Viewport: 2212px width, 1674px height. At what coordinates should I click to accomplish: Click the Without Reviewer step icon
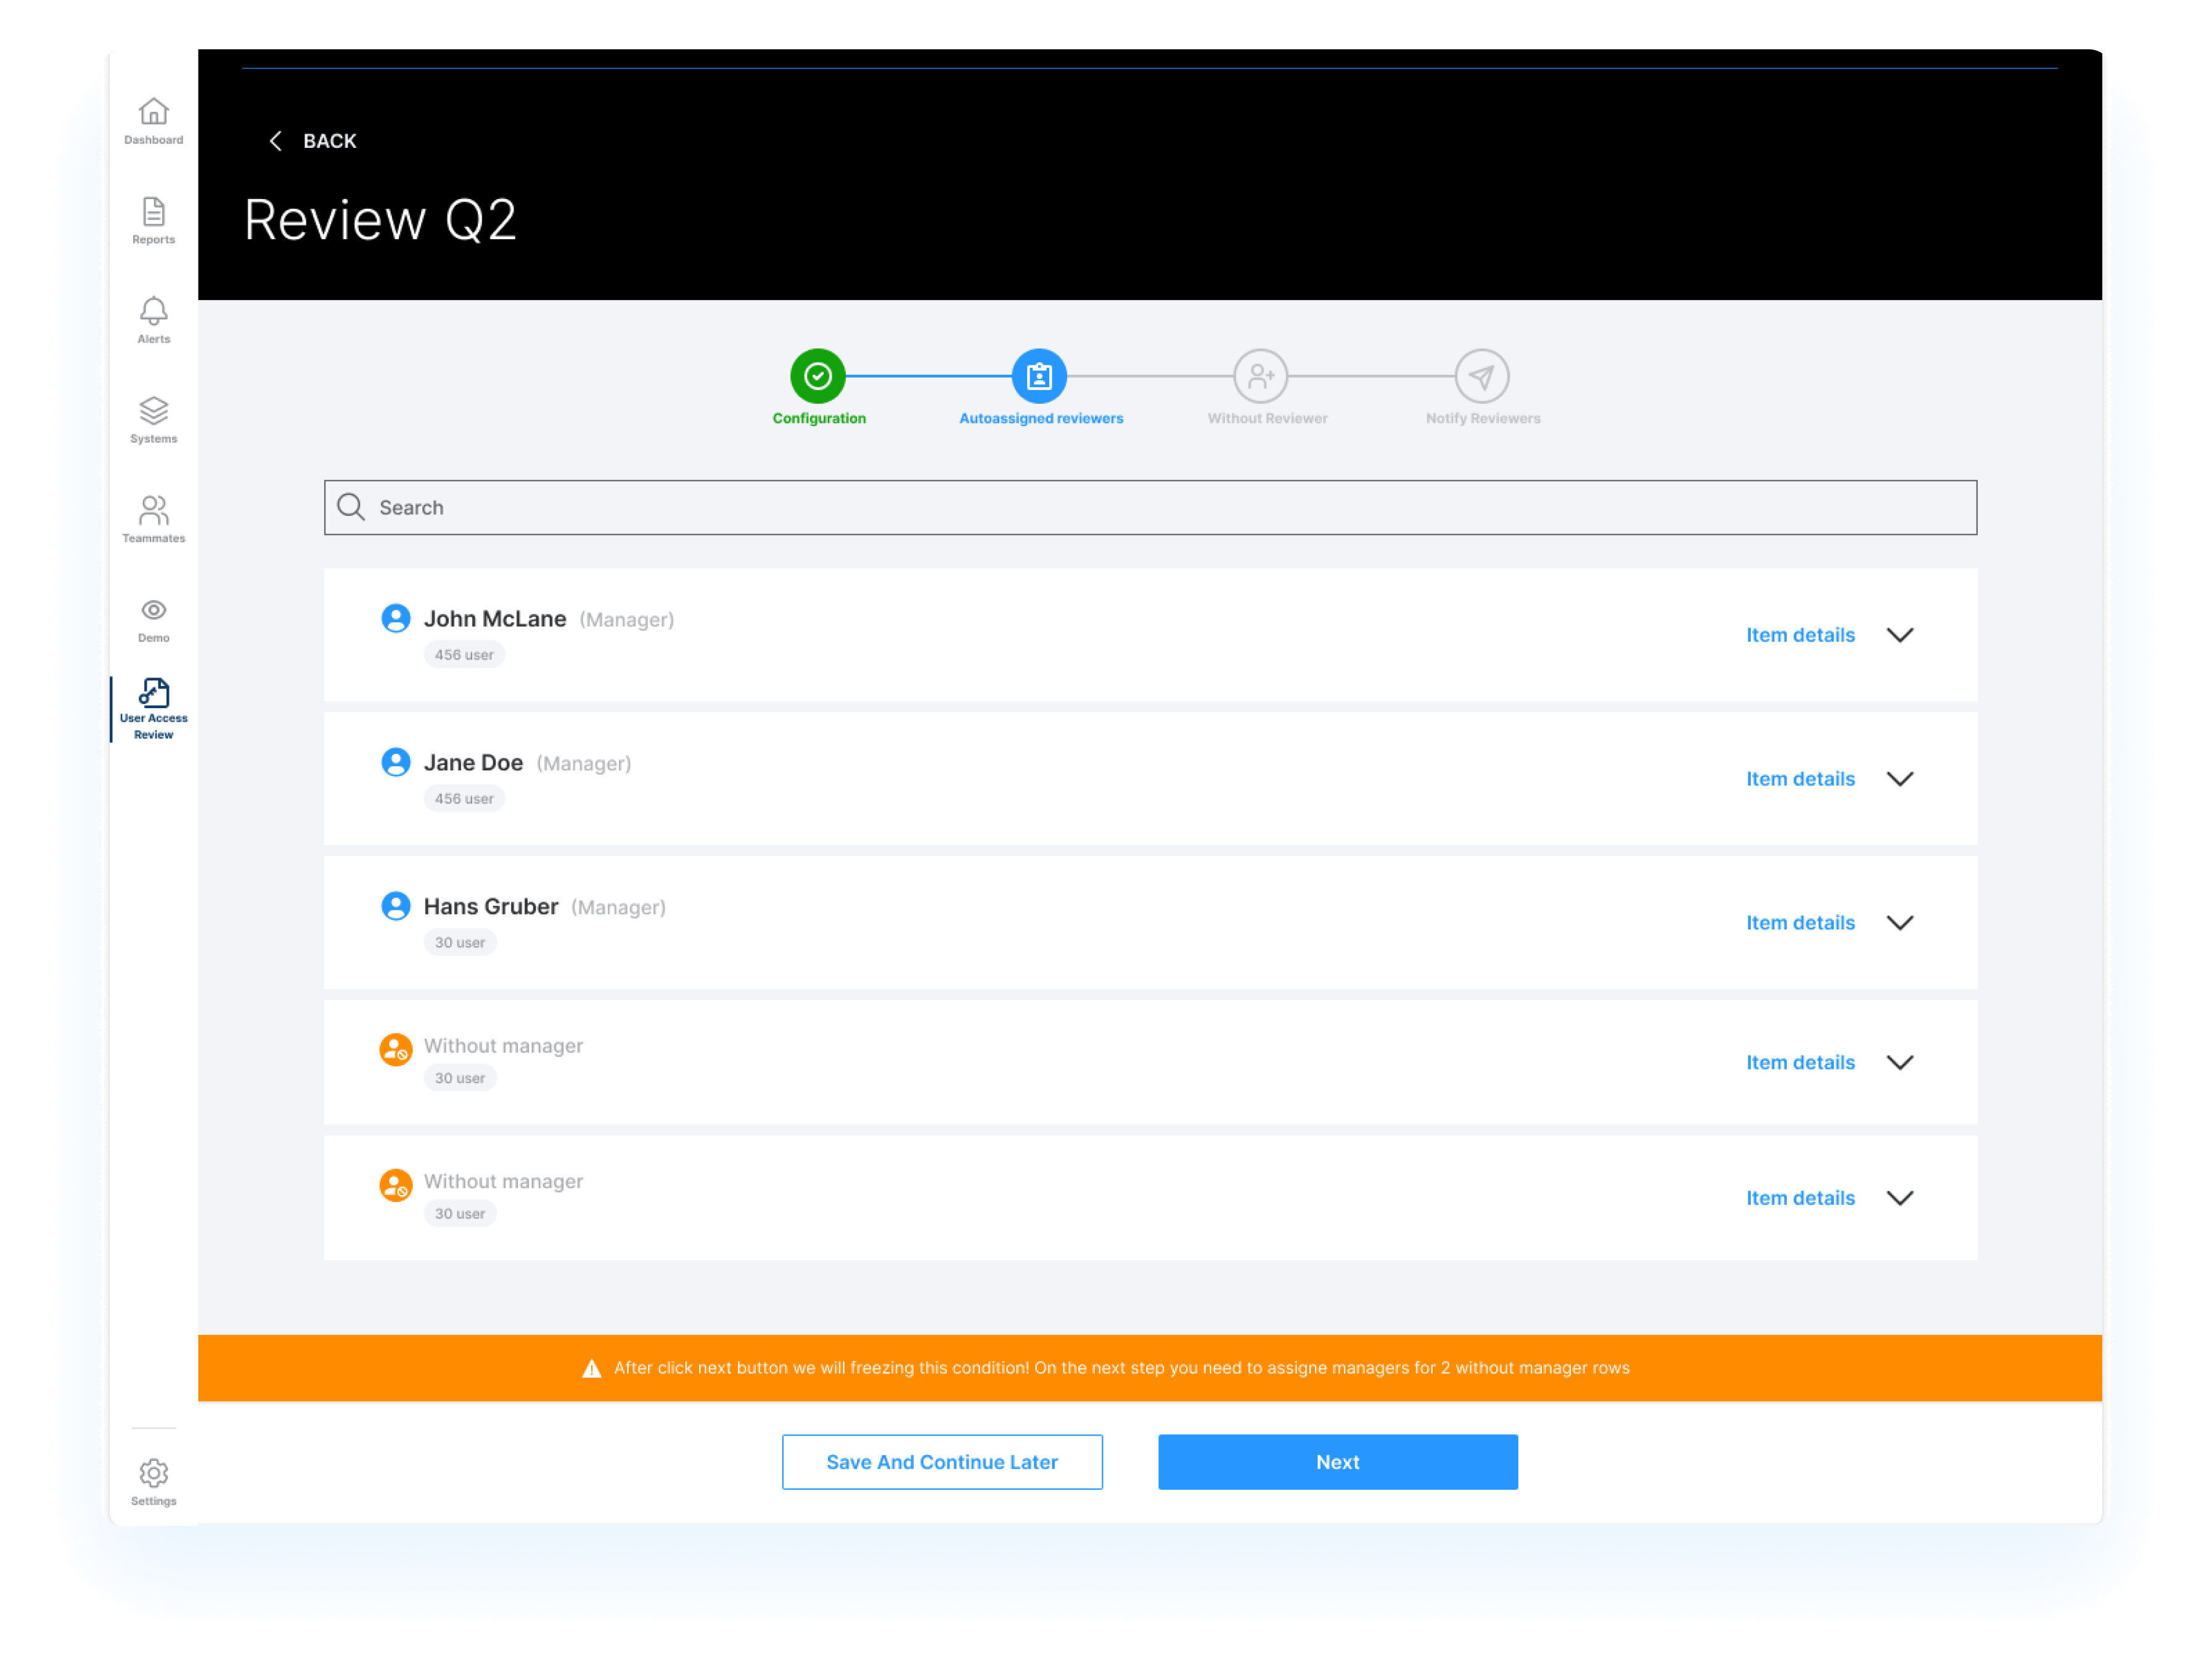(x=1261, y=376)
